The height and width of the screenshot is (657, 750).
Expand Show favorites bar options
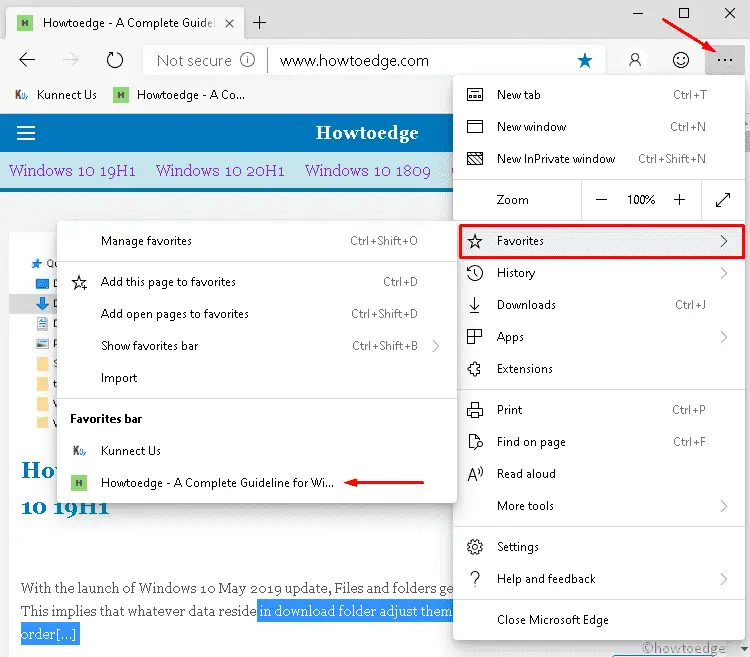(257, 346)
